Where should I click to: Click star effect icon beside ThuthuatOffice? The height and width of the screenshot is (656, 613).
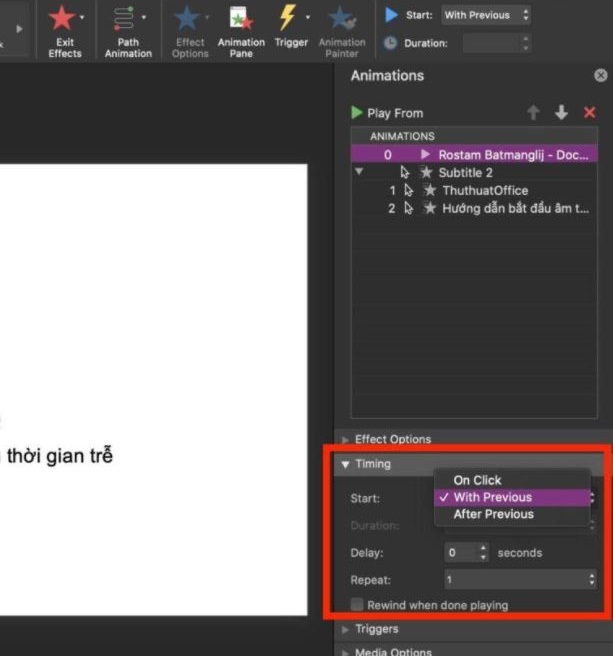click(x=430, y=190)
